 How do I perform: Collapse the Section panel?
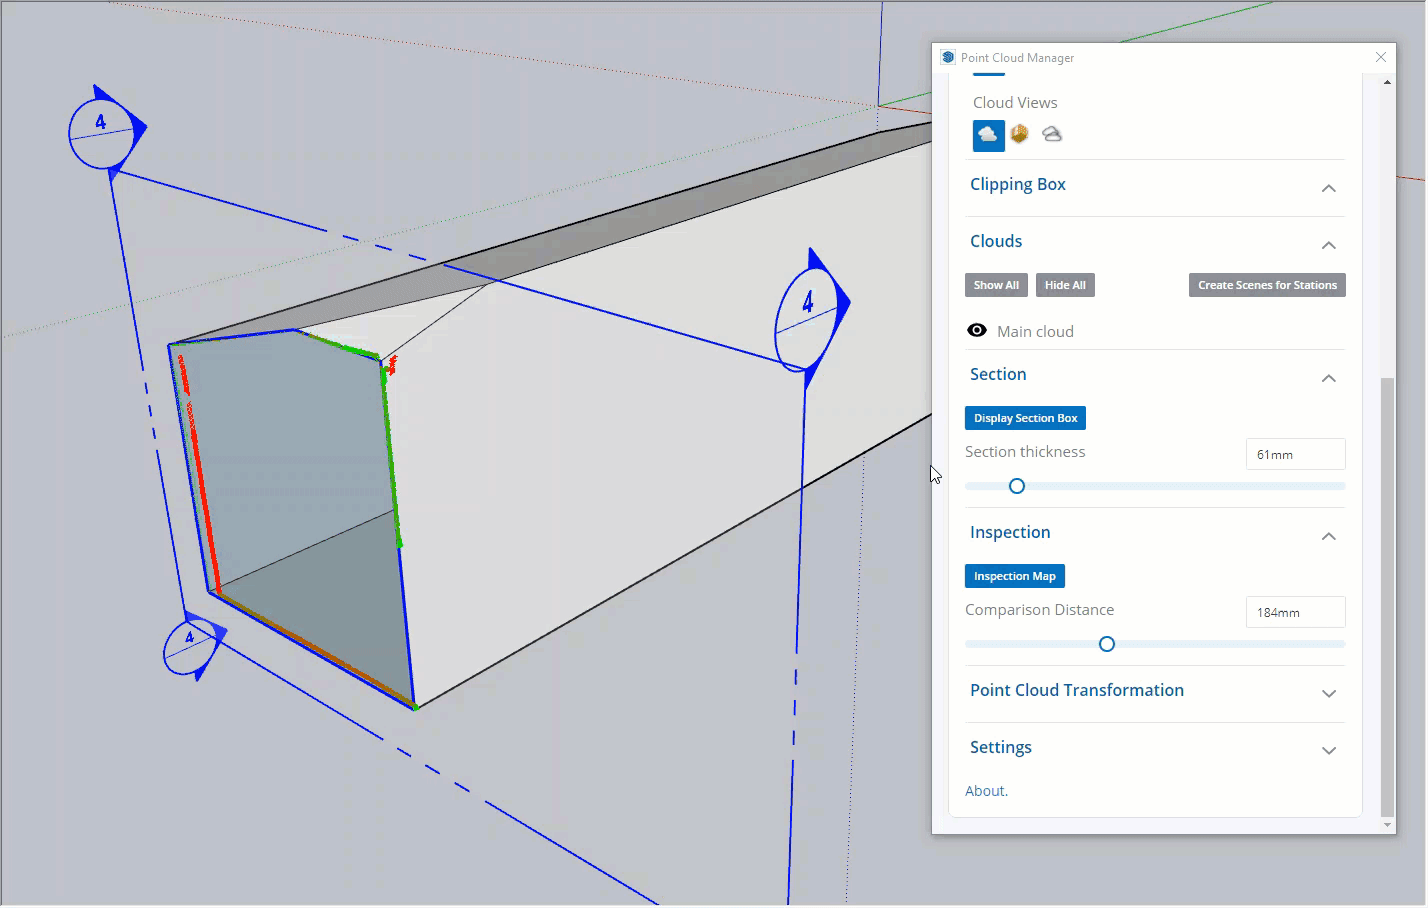[x=1329, y=378]
